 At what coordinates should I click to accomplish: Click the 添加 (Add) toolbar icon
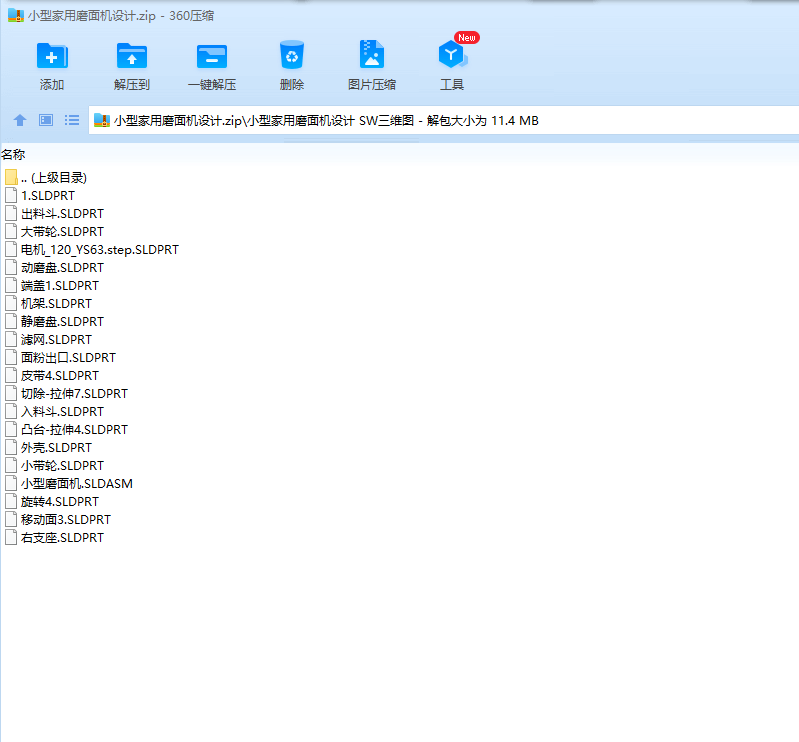pyautogui.click(x=52, y=56)
